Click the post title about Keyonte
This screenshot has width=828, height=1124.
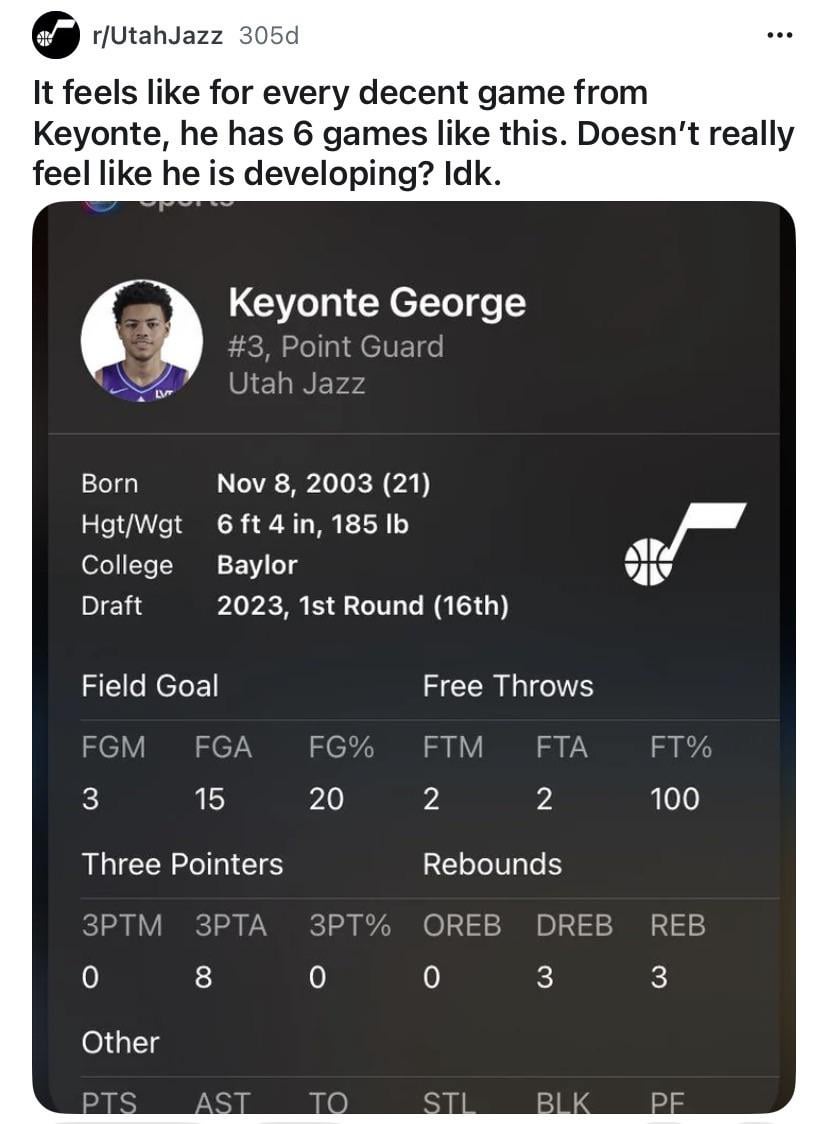click(412, 134)
